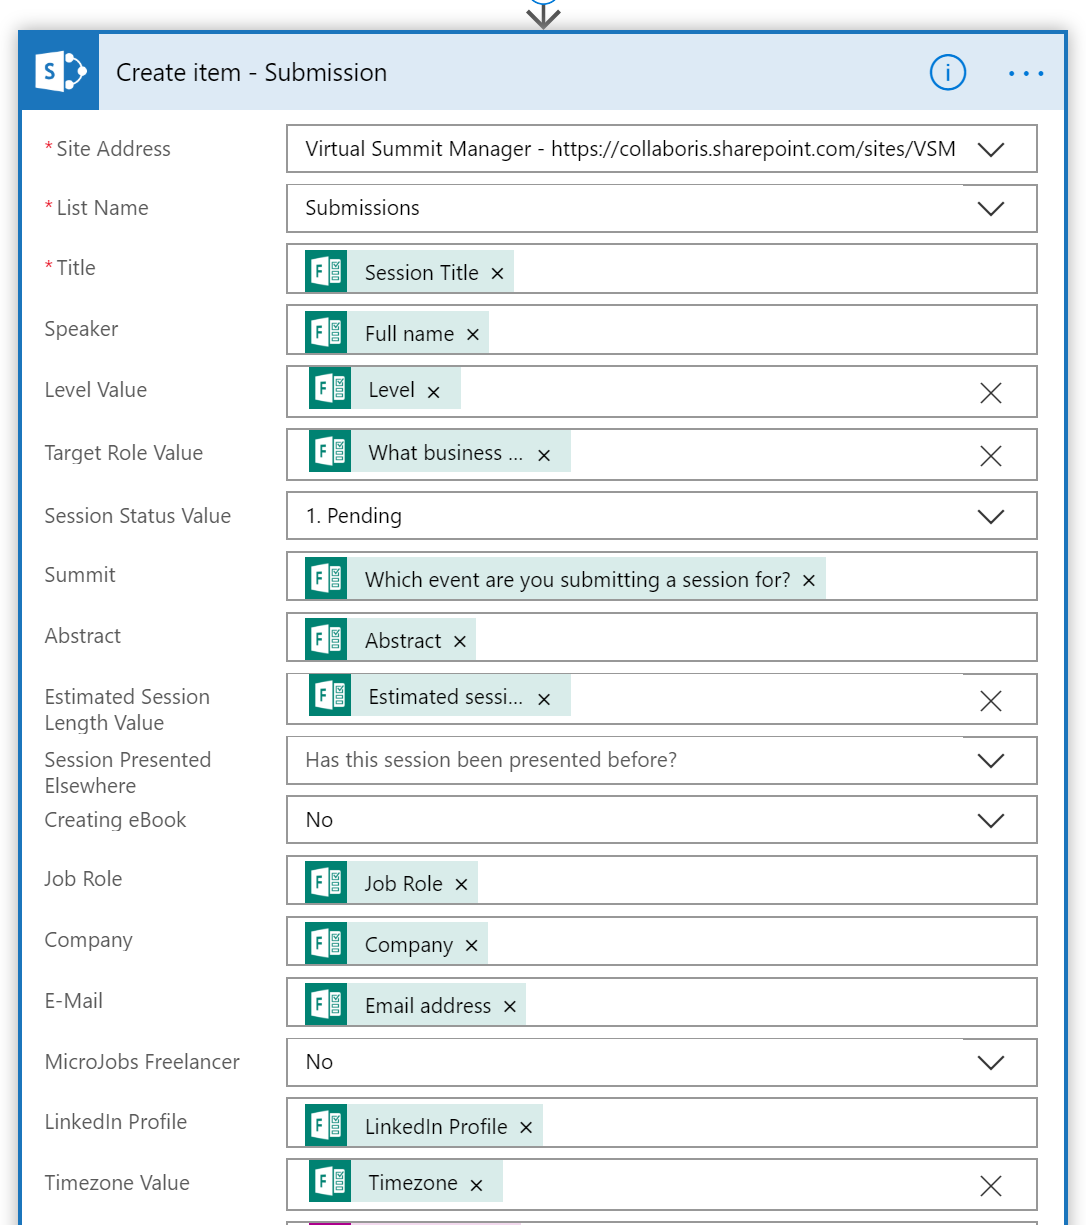
Task: Remove the Session Title token
Action: (497, 273)
